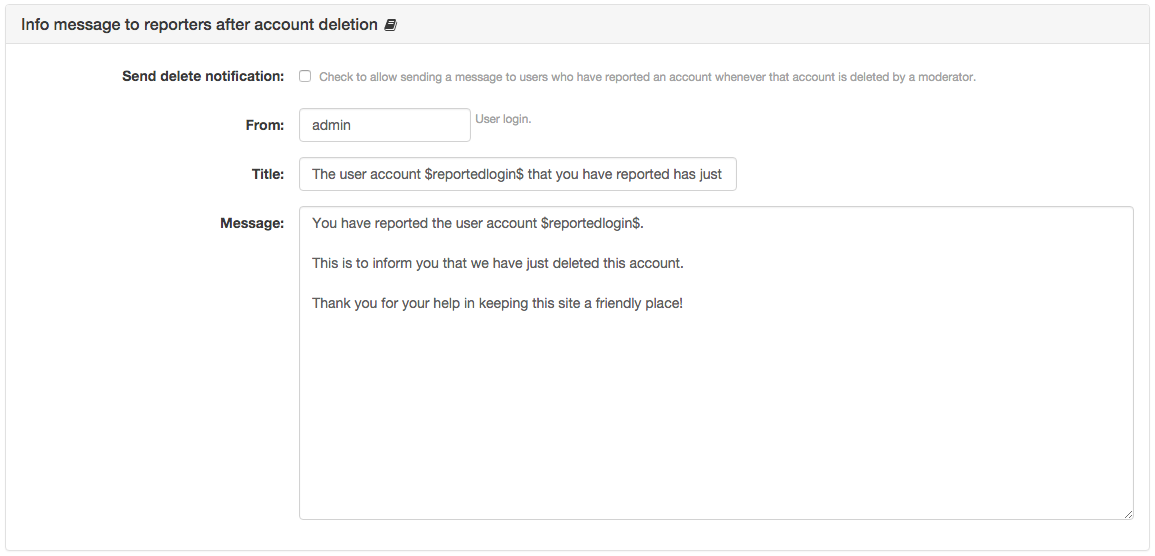Screen dimensions: 1155x556
Task: Select the 'From:' field label
Action: pyautogui.click(x=264, y=125)
